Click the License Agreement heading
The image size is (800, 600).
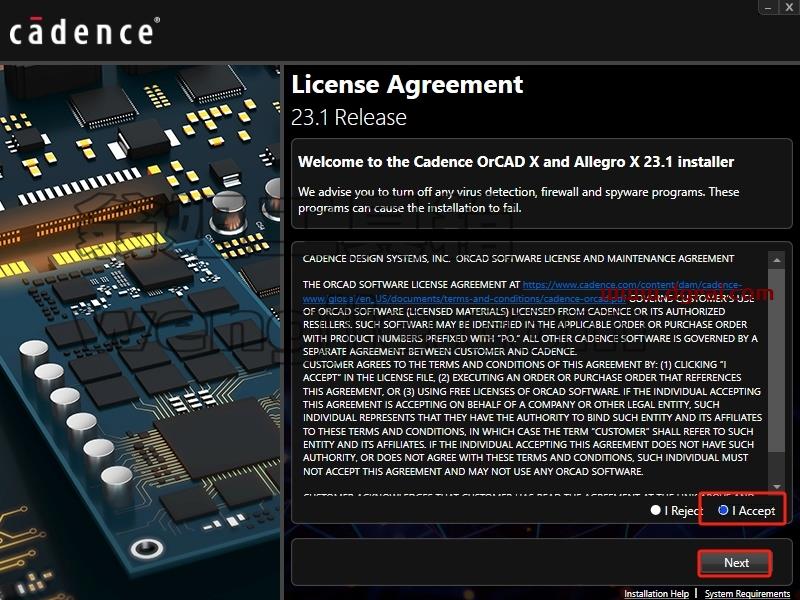pos(407,84)
